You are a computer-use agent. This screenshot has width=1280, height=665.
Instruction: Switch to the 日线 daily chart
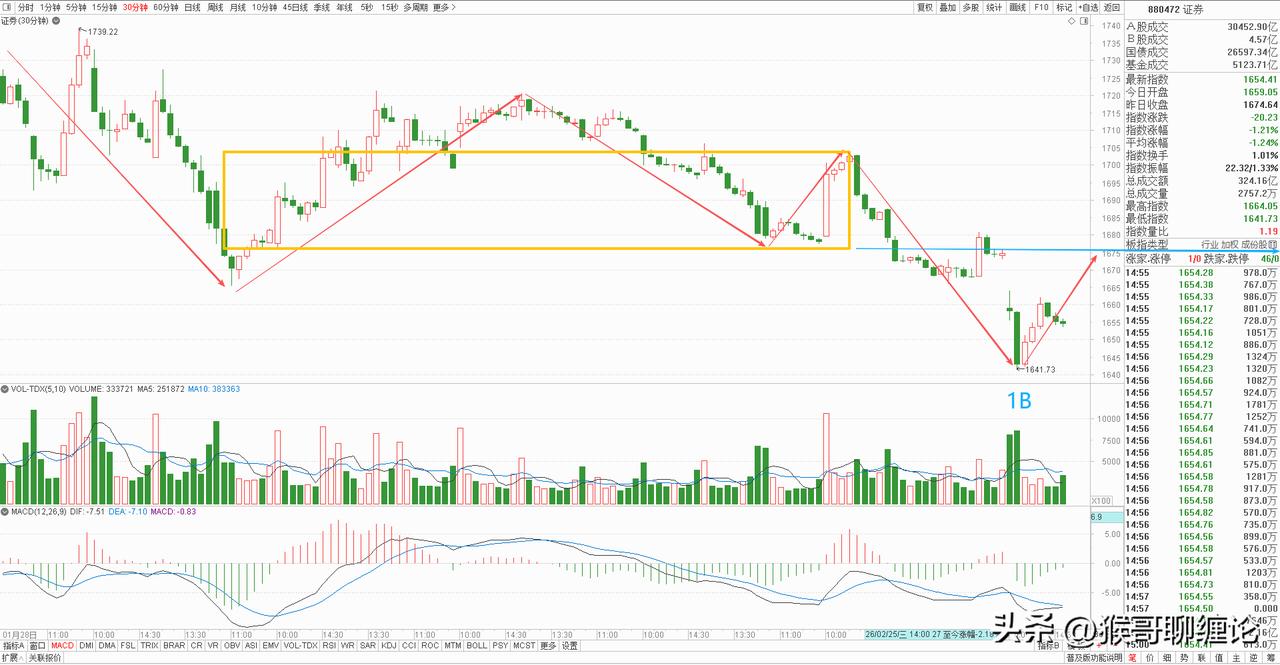pyautogui.click(x=192, y=7)
